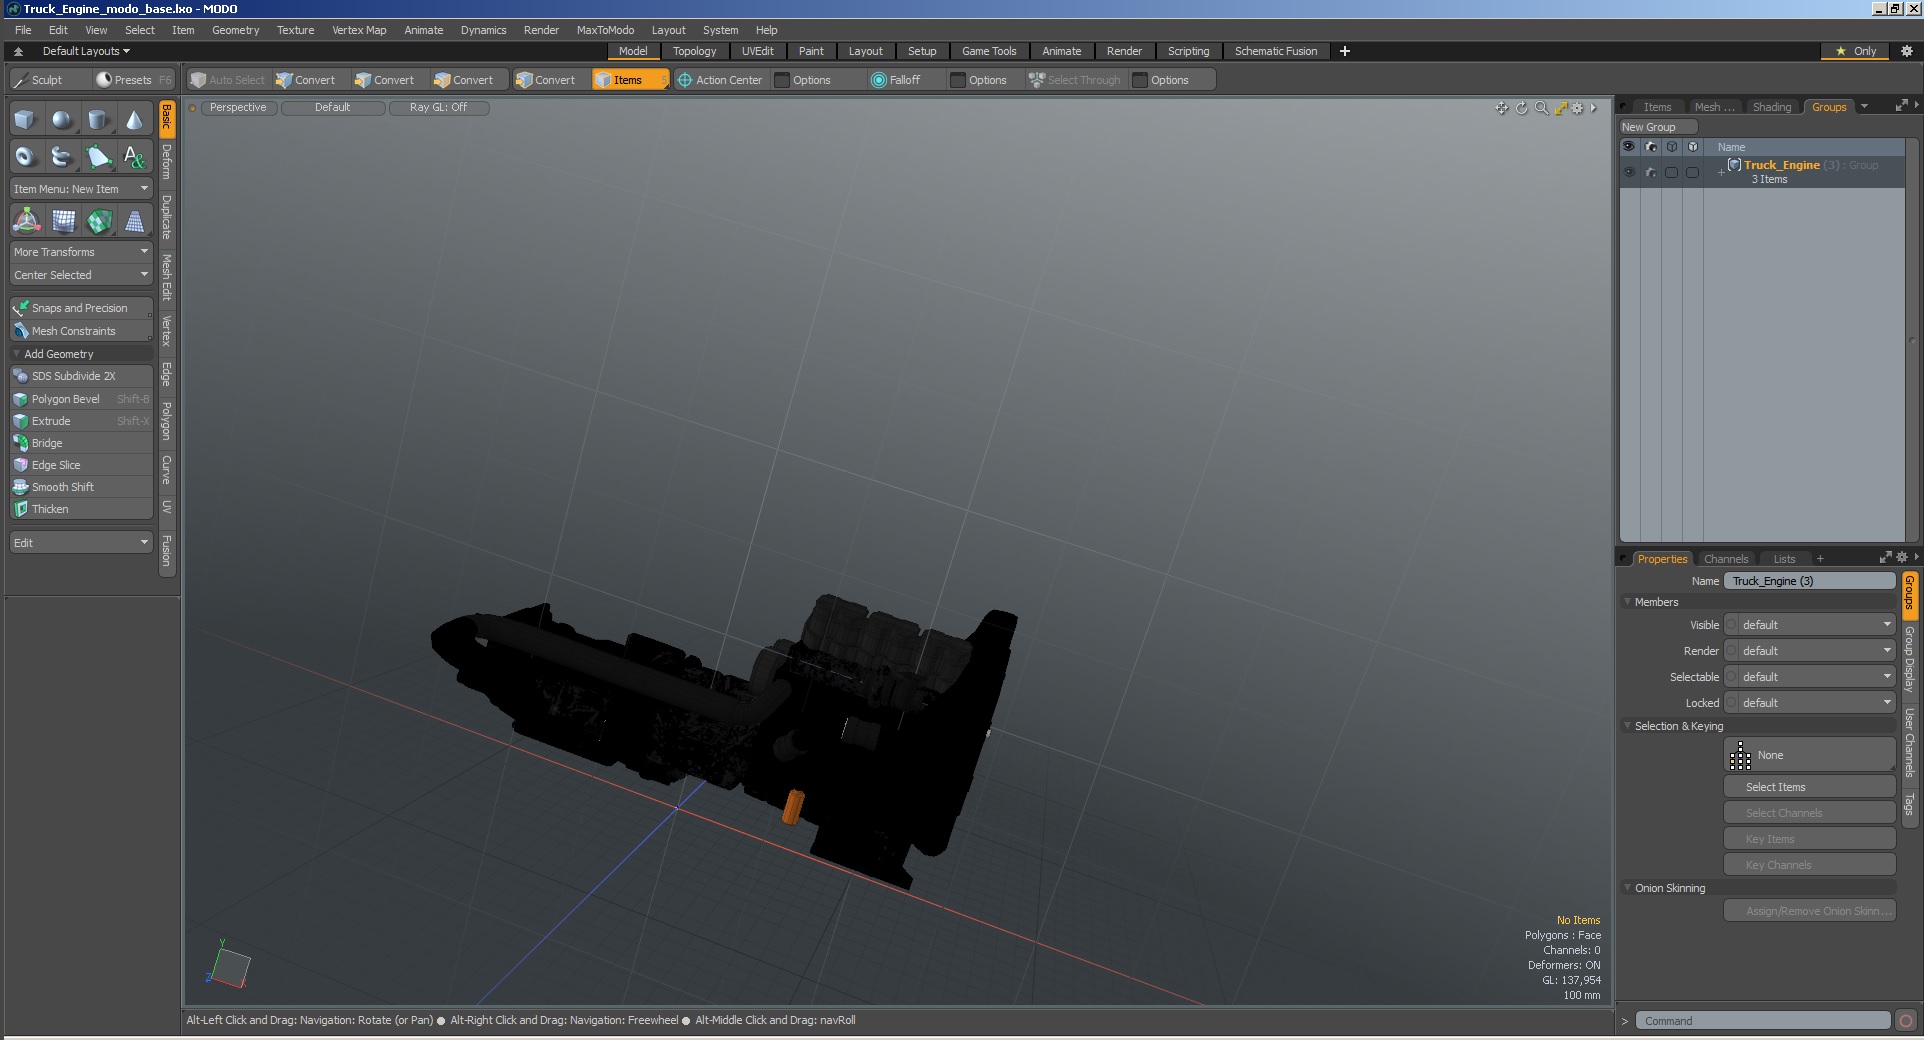This screenshot has height=1040, width=1924.
Task: Activate the Taper tool icon
Action: tap(134, 221)
